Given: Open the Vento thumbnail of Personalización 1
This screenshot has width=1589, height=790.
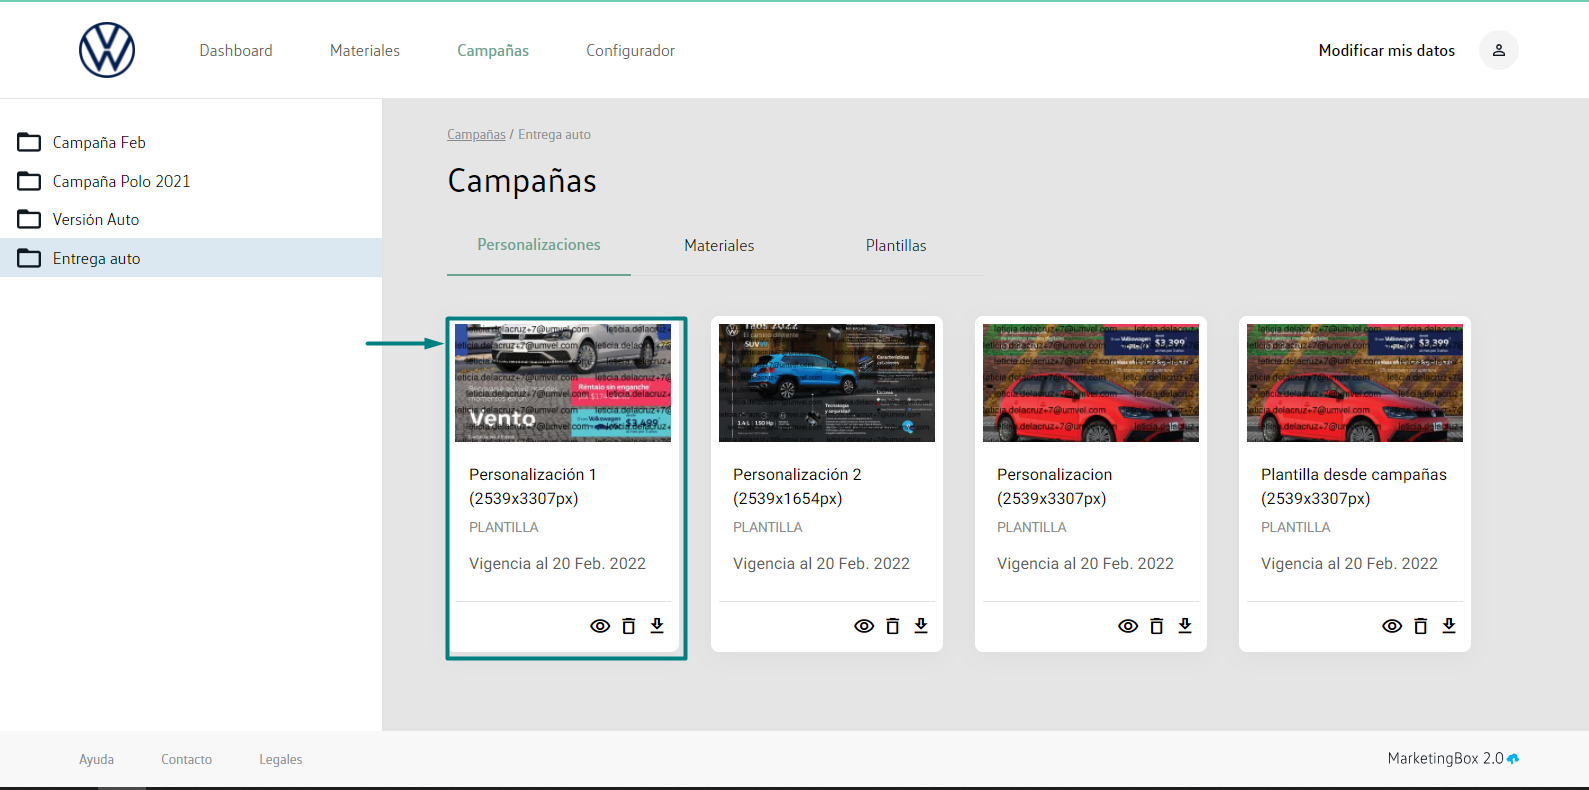Looking at the screenshot, I should tap(563, 383).
